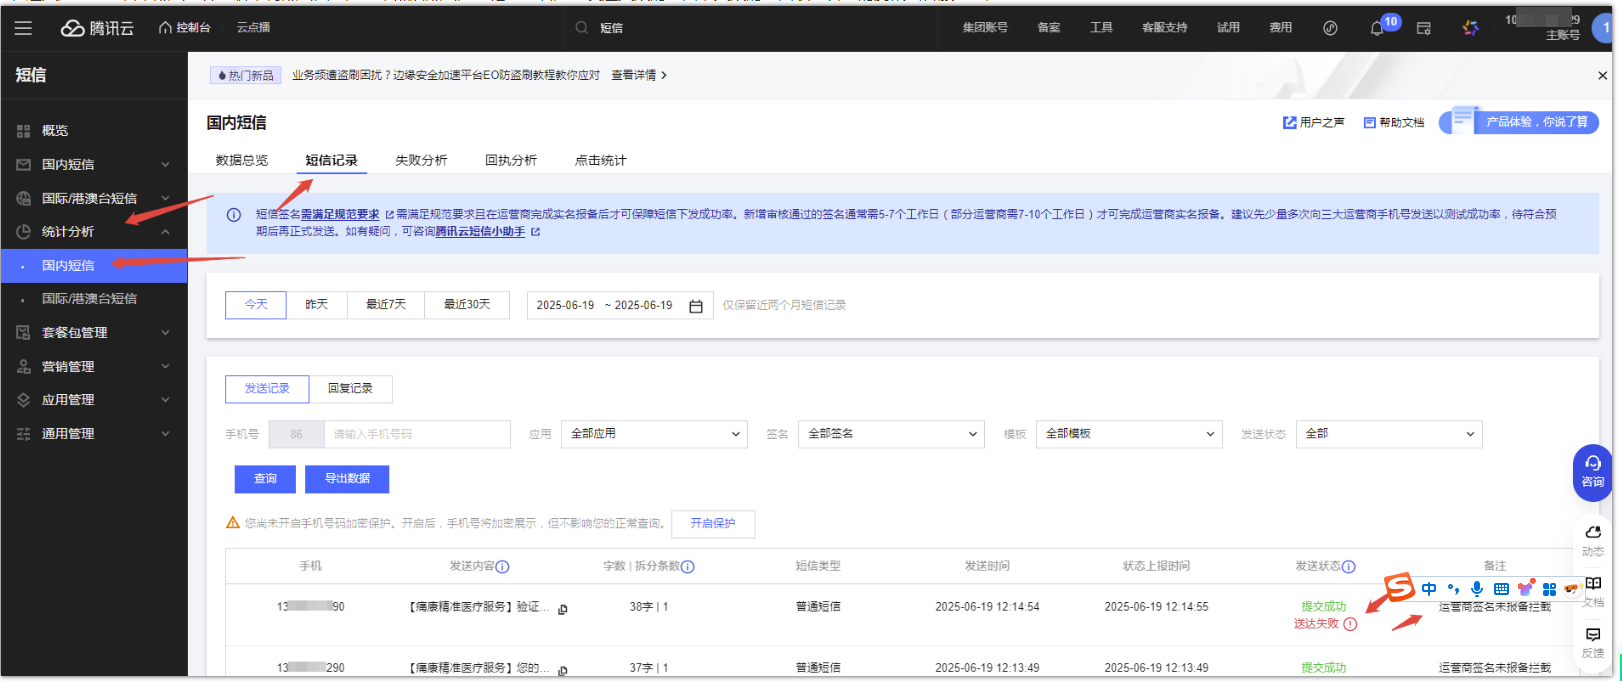The height and width of the screenshot is (681, 1622).
Task: Click info icon next to 发送内容 header
Action: click(x=503, y=567)
